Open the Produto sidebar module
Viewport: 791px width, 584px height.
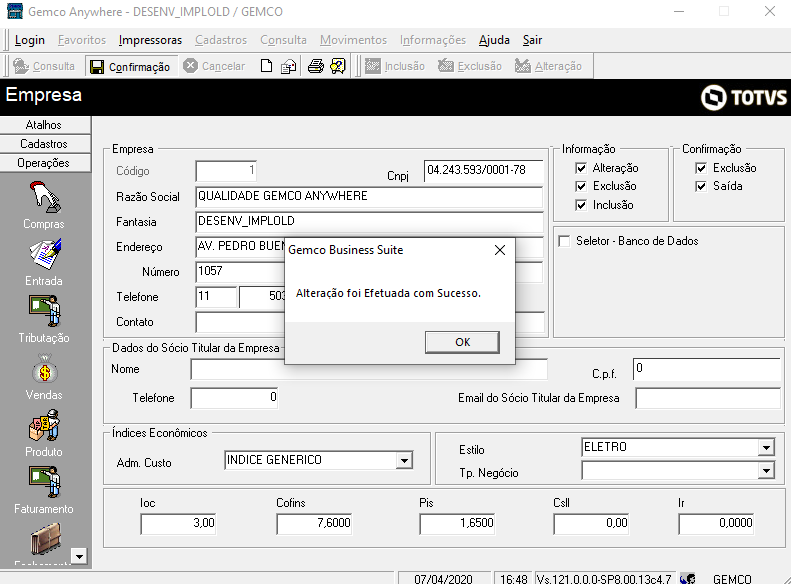(x=44, y=433)
